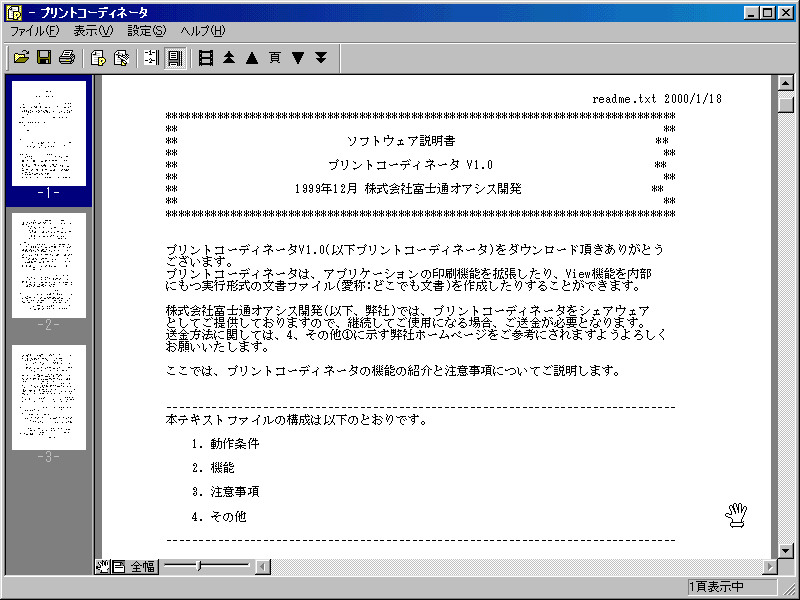This screenshot has width=800, height=600.
Task: Click the printer icon to print
Action: point(67,57)
